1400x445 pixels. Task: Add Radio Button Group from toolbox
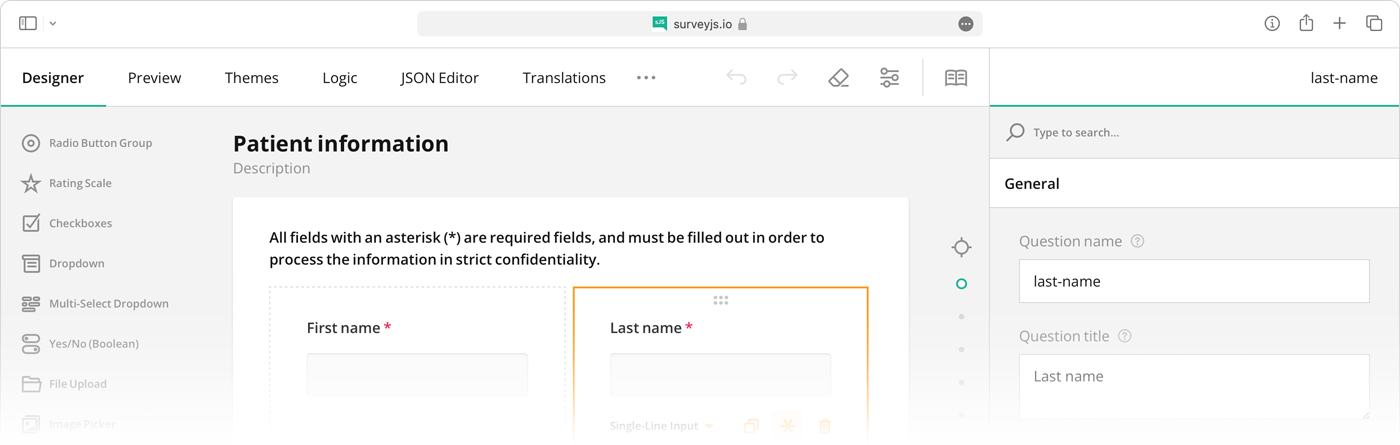click(x=100, y=143)
